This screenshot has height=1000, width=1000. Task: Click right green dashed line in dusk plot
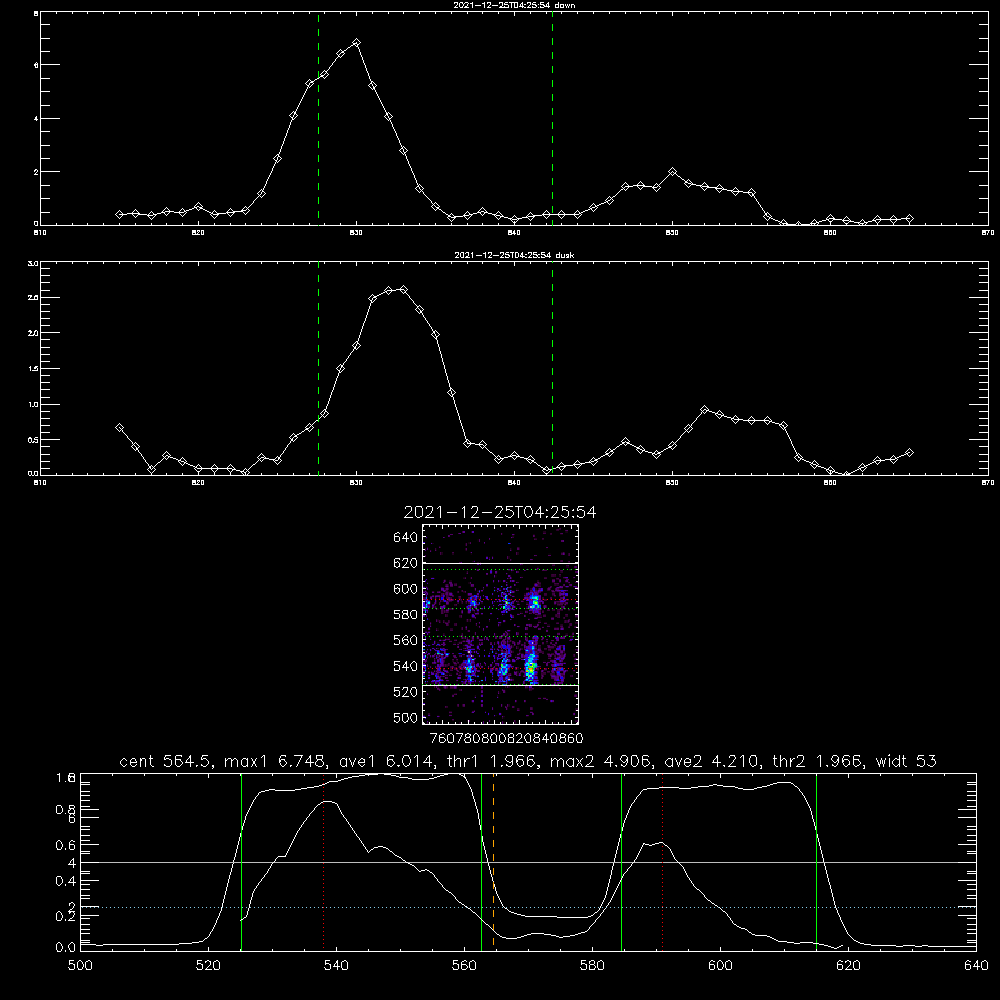[552, 368]
